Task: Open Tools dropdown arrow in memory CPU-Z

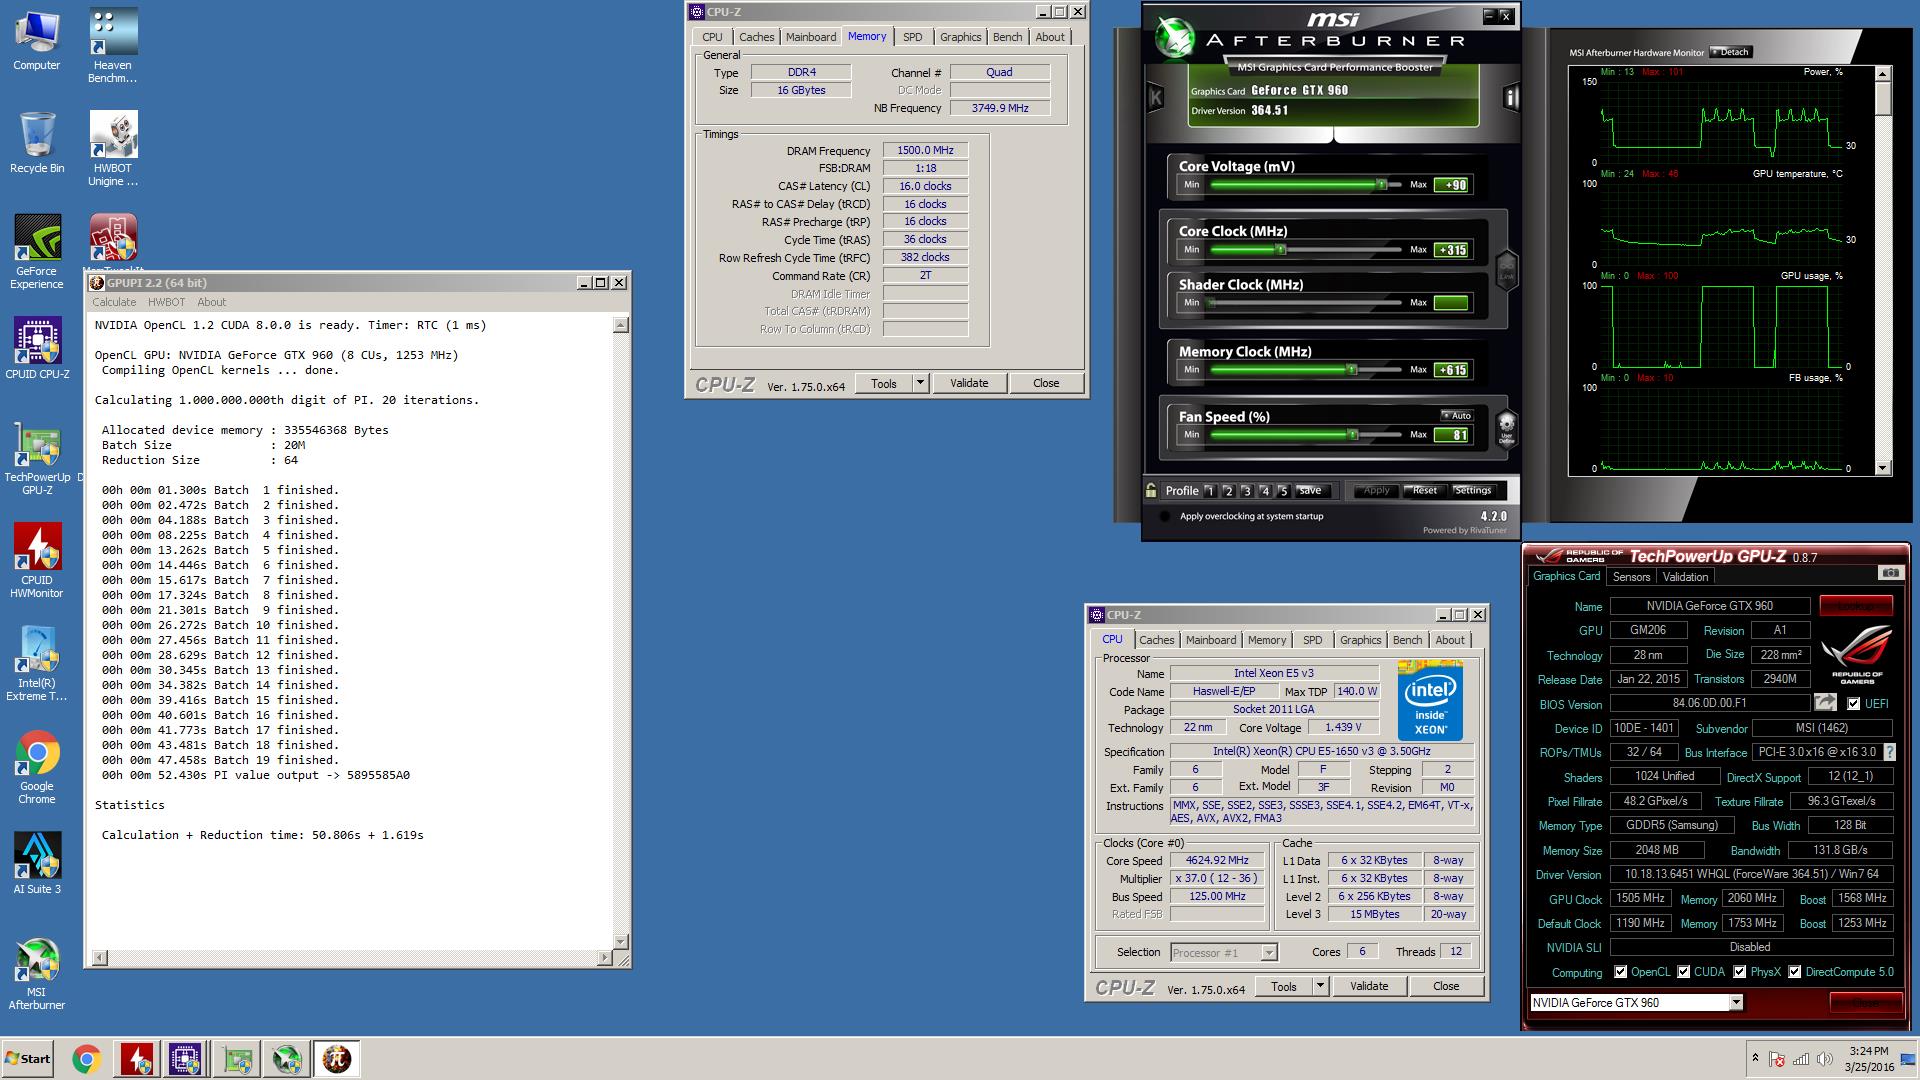Action: (x=920, y=383)
